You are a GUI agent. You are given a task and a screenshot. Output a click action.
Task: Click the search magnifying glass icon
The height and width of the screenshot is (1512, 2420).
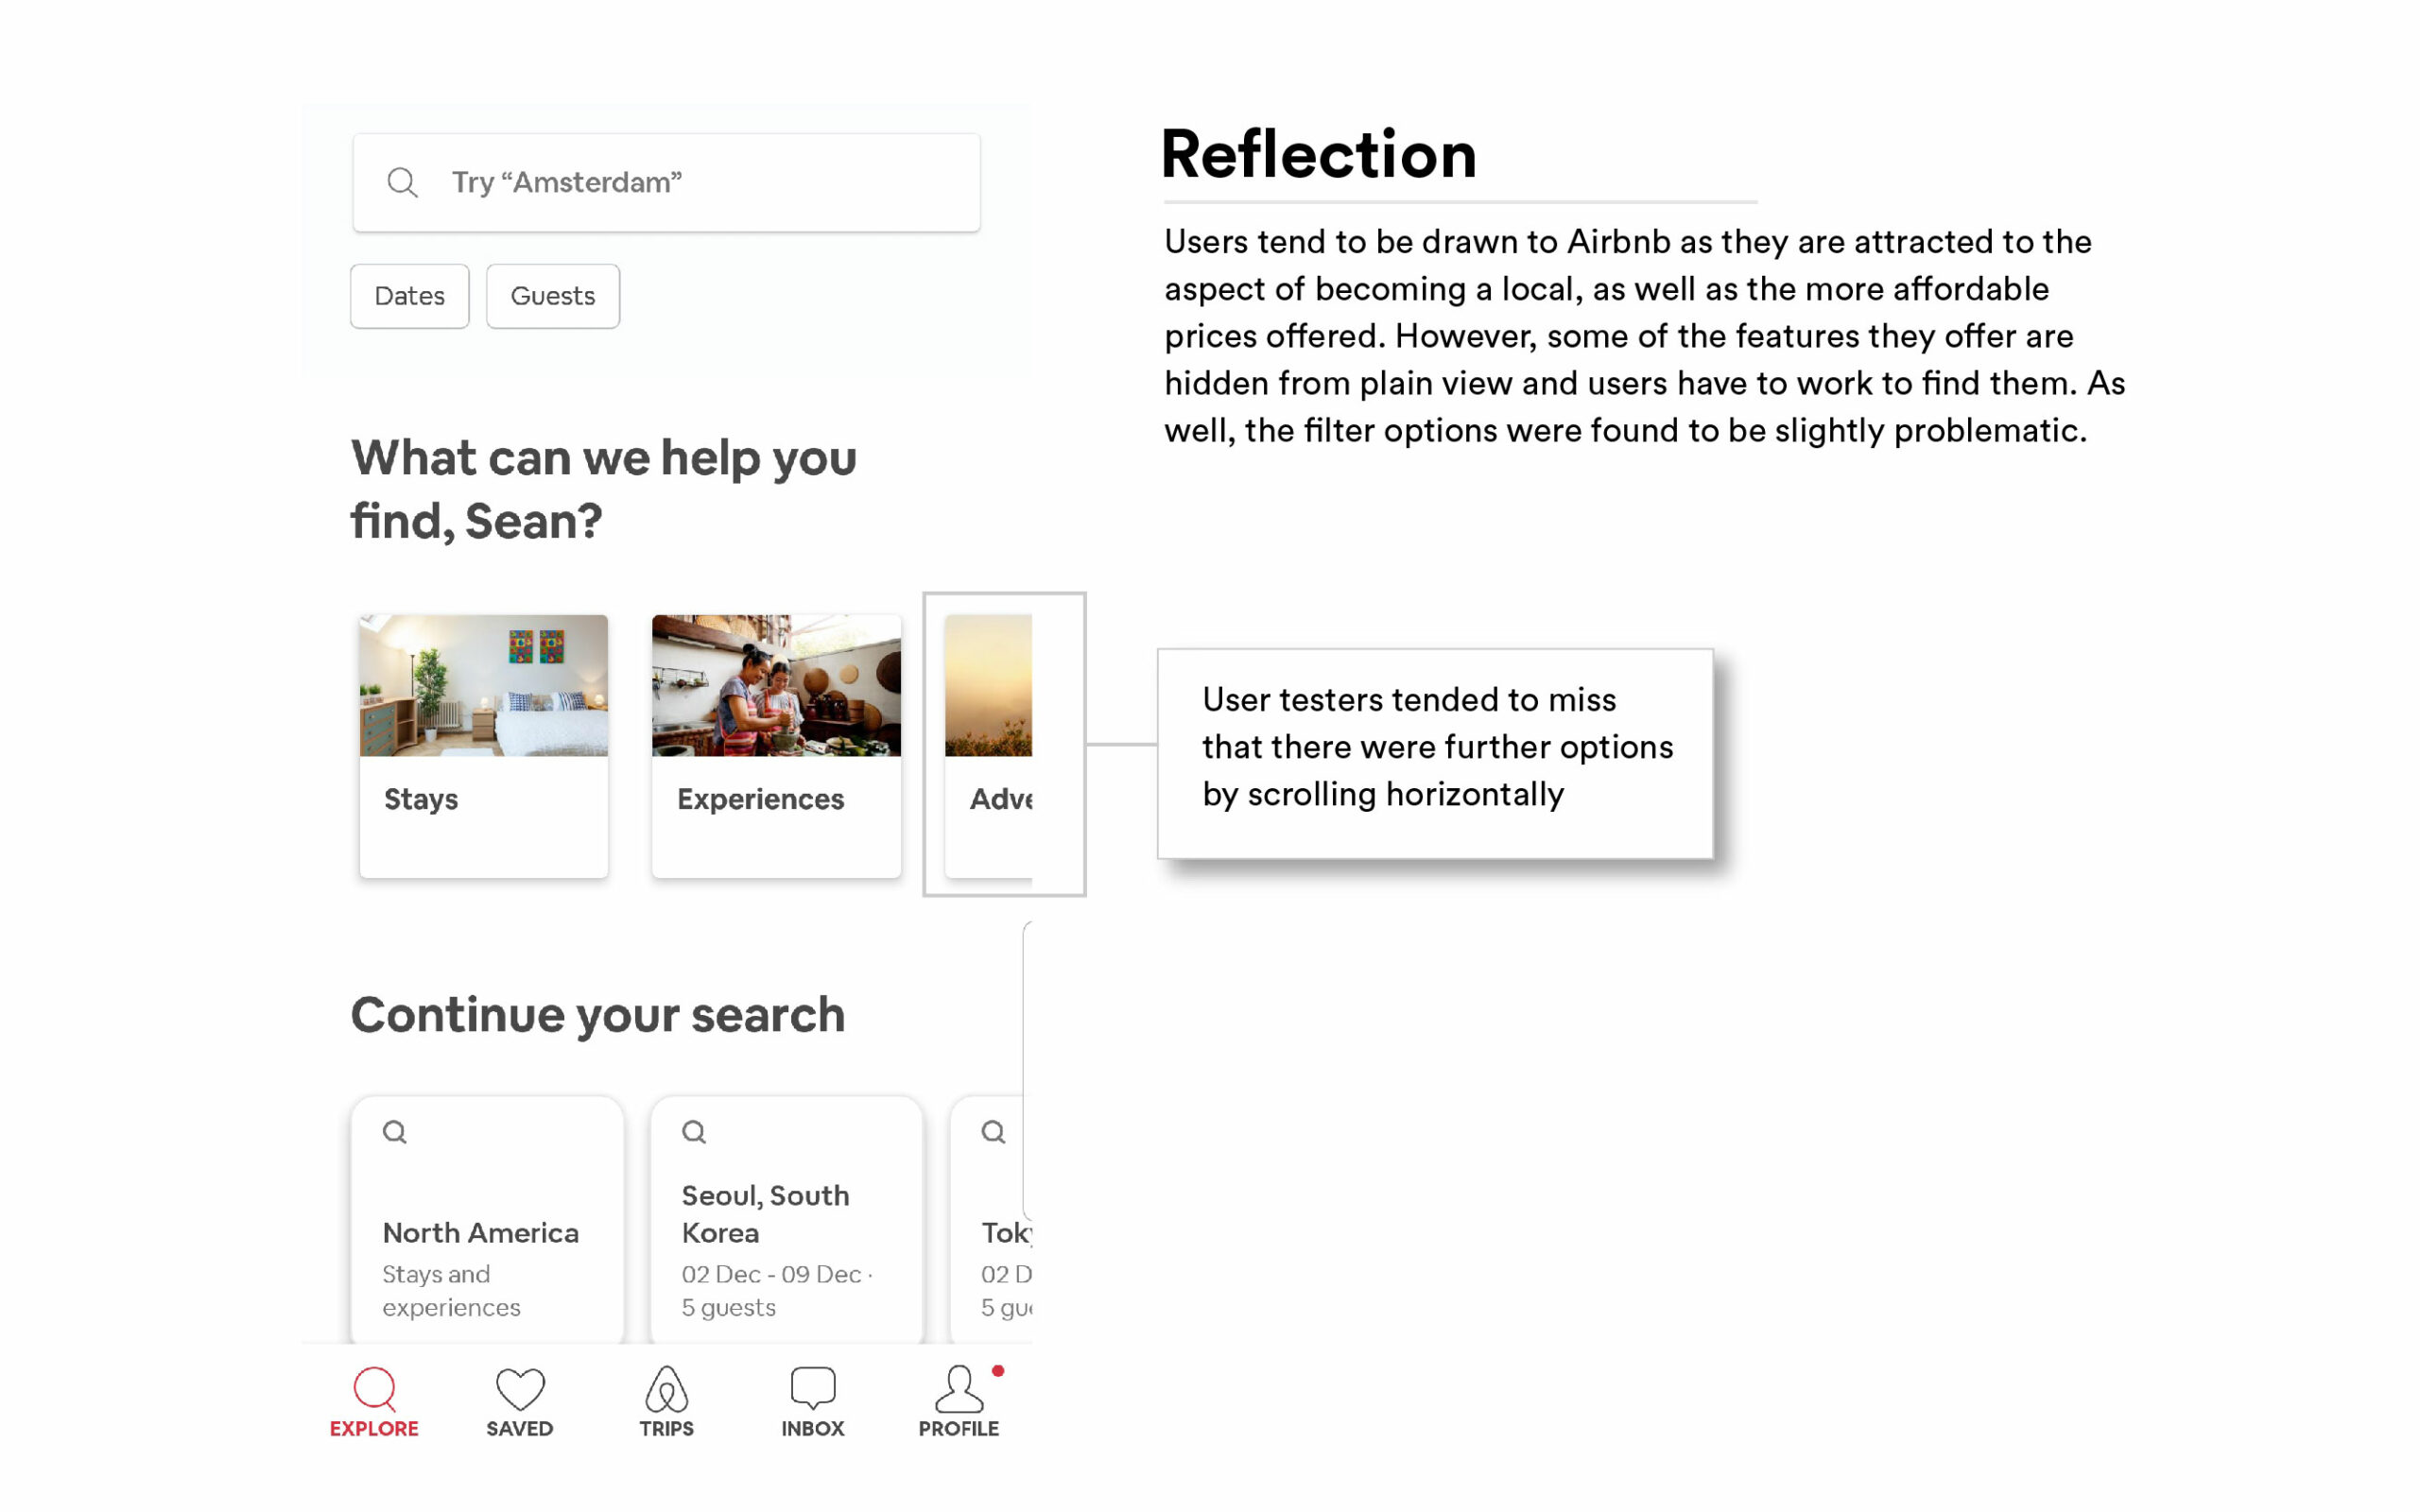pos(405,183)
